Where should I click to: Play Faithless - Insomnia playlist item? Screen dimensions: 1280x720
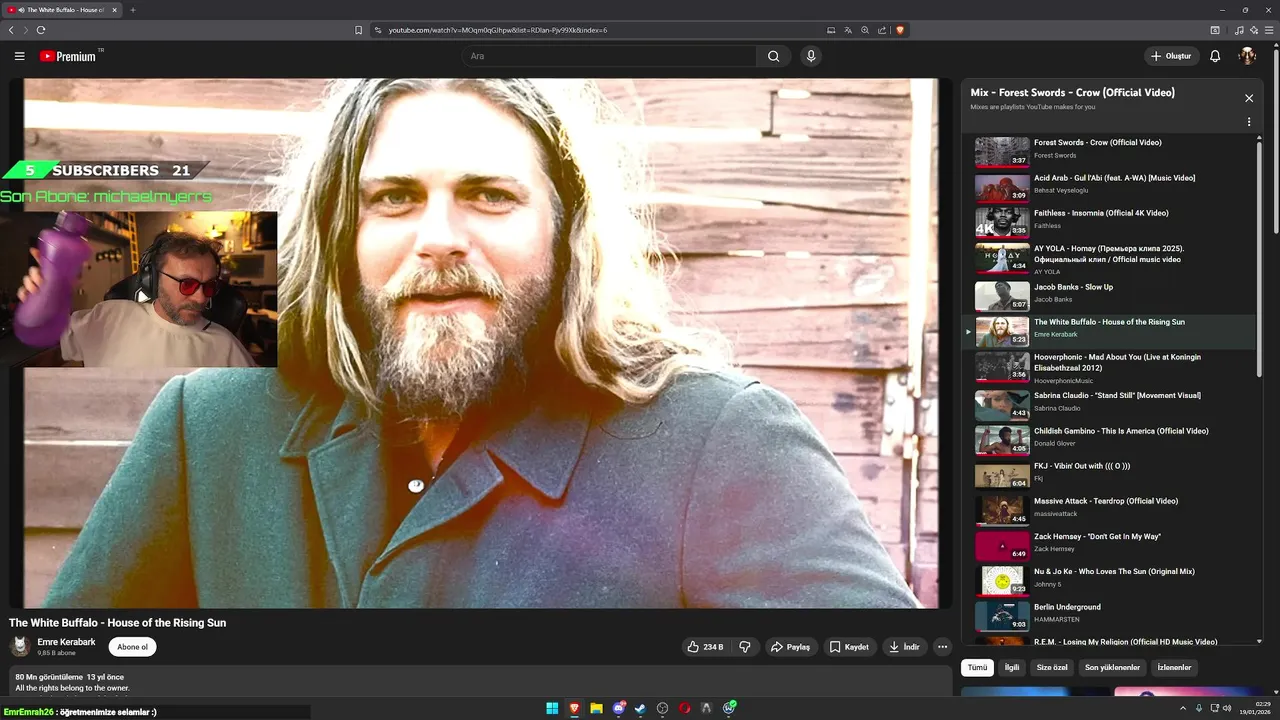point(1108,222)
